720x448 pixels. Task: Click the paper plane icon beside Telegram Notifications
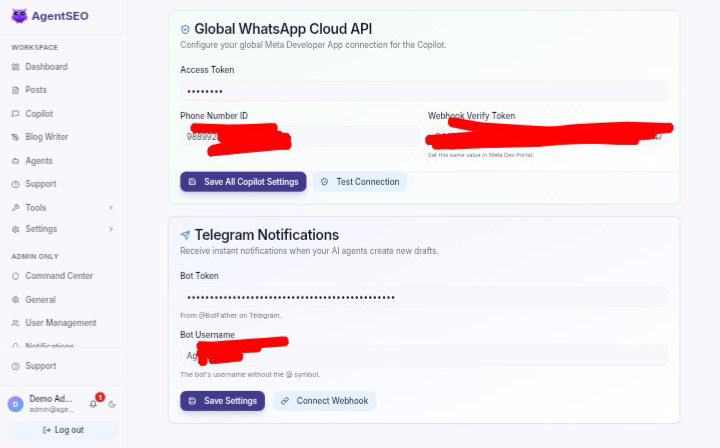[x=185, y=235]
